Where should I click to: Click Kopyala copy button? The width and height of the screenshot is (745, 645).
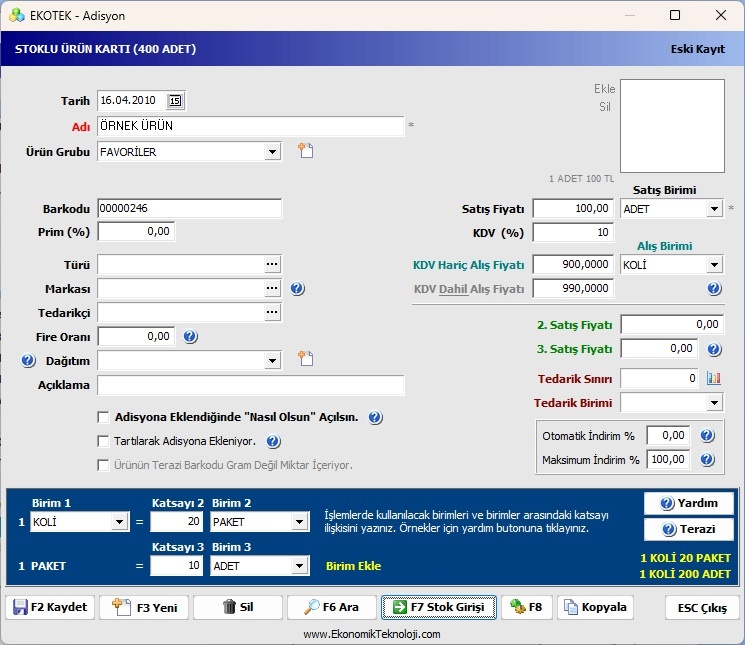coord(595,607)
